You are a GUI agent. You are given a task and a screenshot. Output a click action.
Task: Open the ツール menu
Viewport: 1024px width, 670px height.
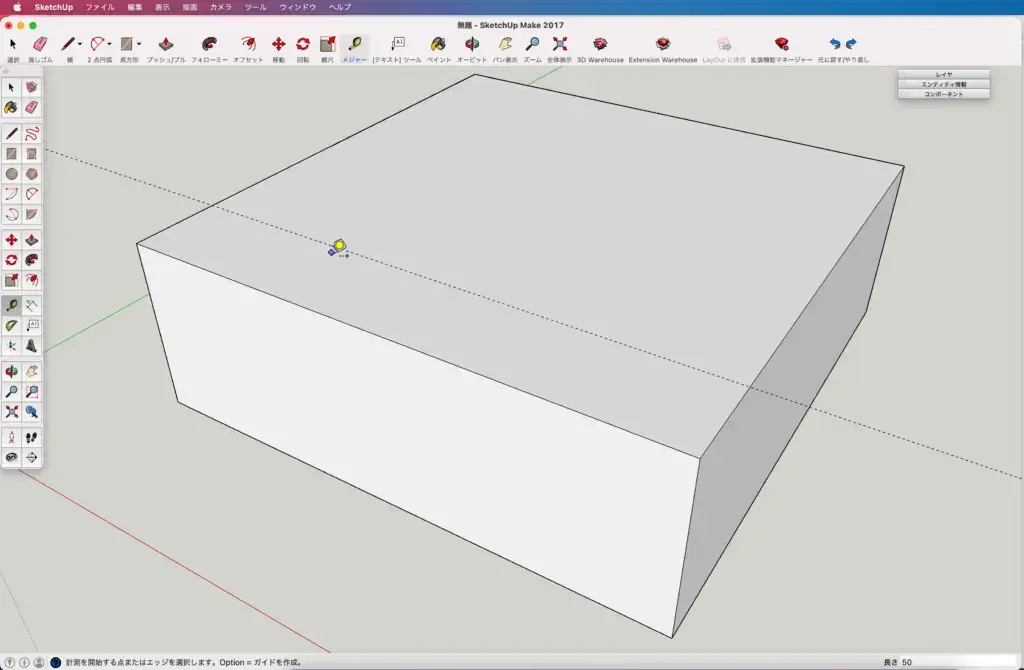point(255,7)
